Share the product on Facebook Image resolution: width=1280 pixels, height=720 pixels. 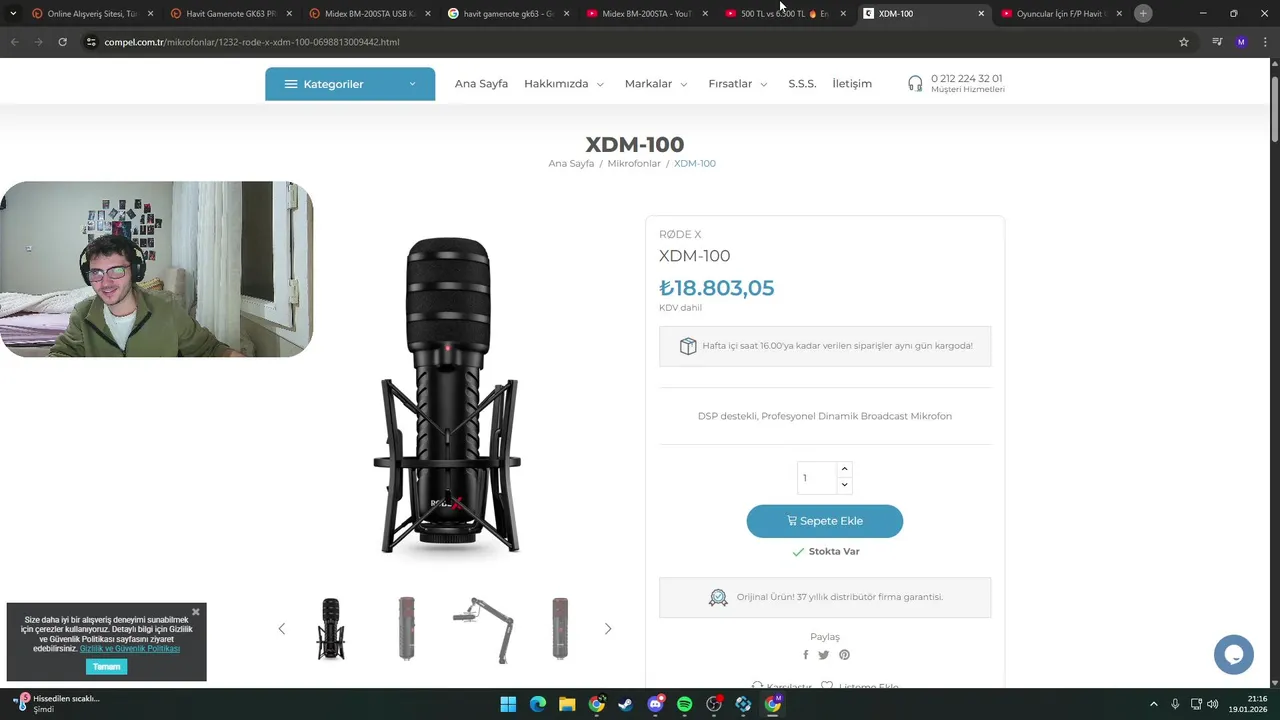pos(806,655)
